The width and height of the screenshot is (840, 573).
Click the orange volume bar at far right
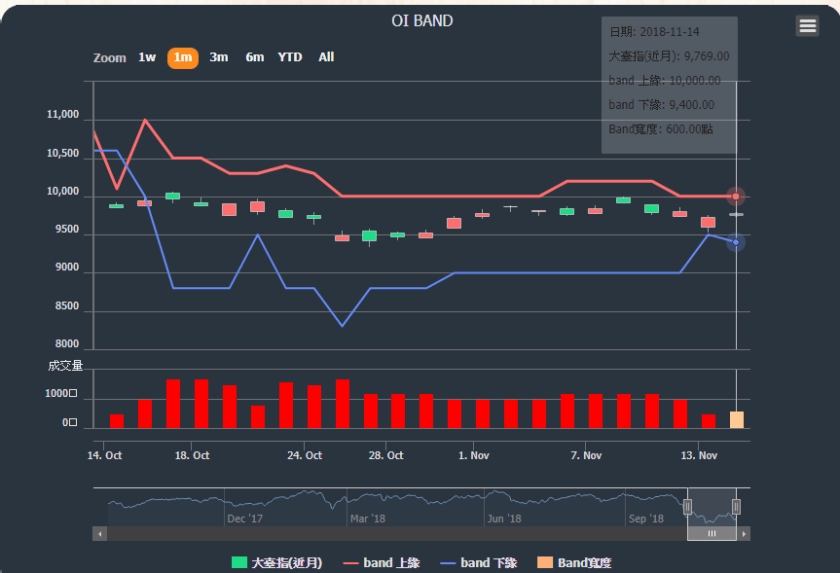click(736, 419)
